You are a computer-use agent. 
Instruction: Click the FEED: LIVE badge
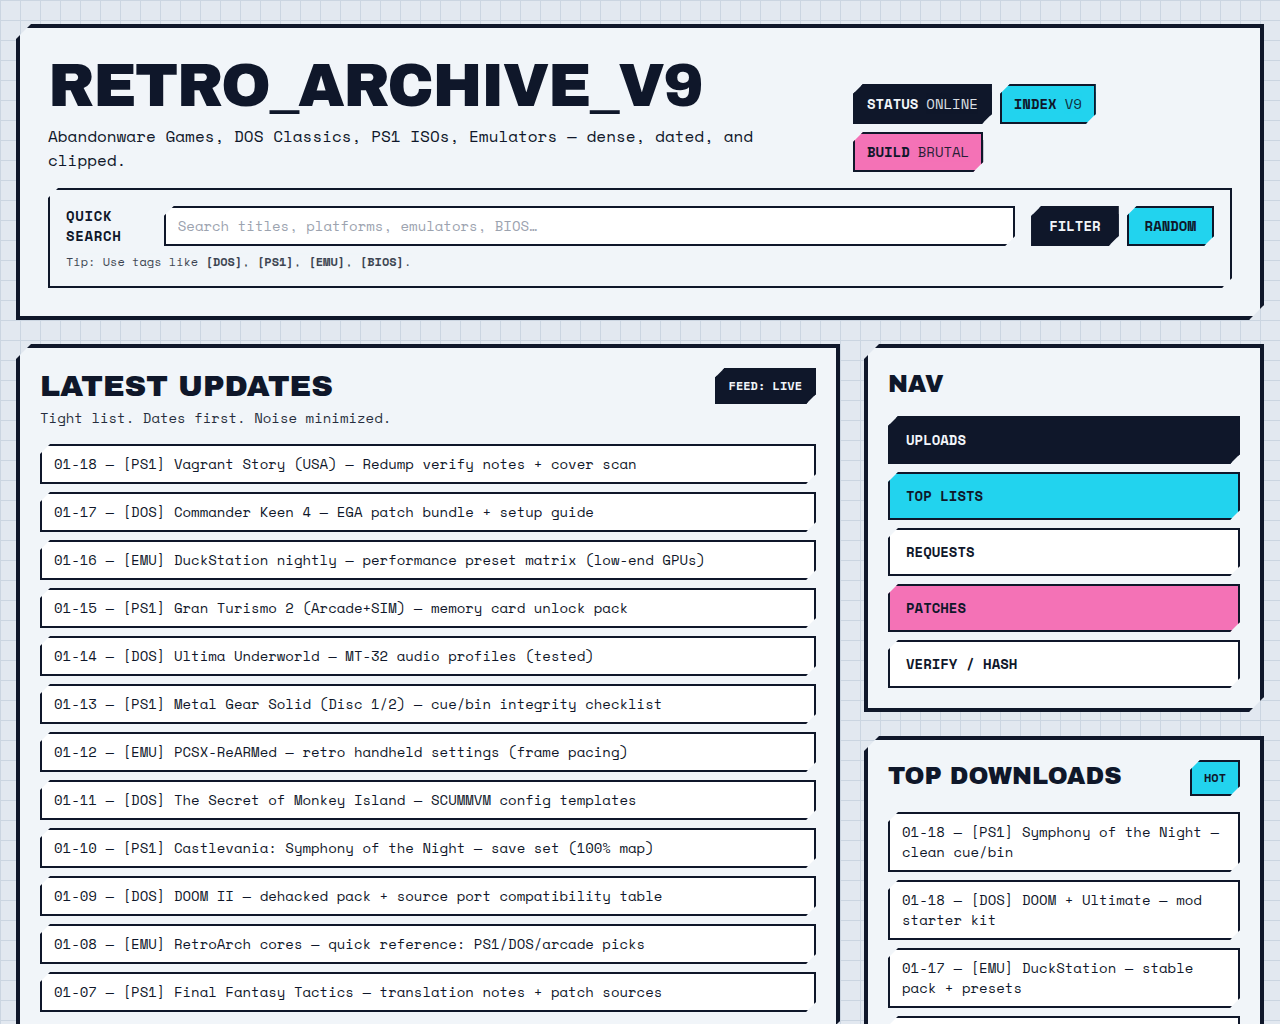(x=764, y=385)
